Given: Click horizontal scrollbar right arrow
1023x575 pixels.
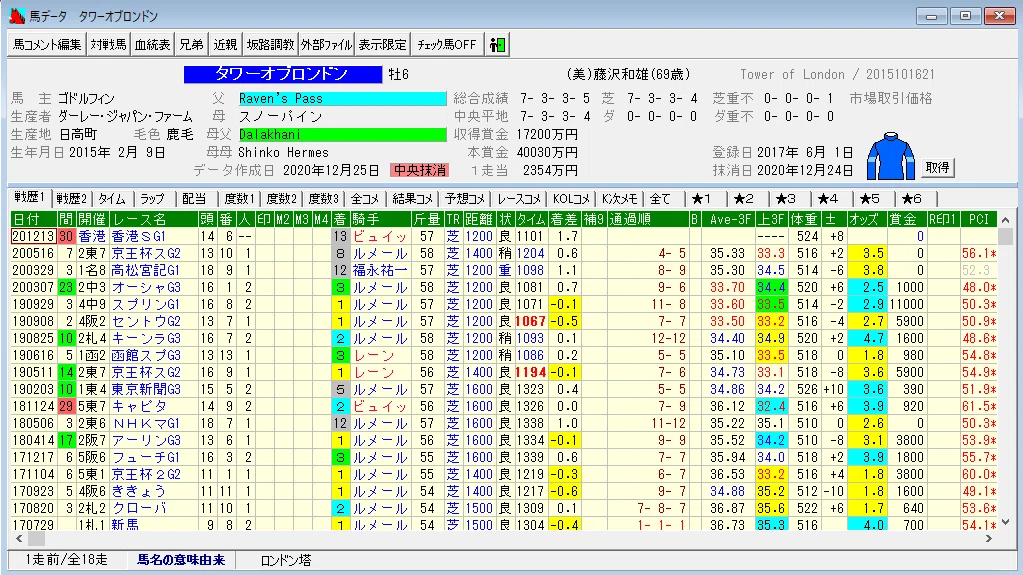Looking at the screenshot, I should pyautogui.click(x=989, y=538).
